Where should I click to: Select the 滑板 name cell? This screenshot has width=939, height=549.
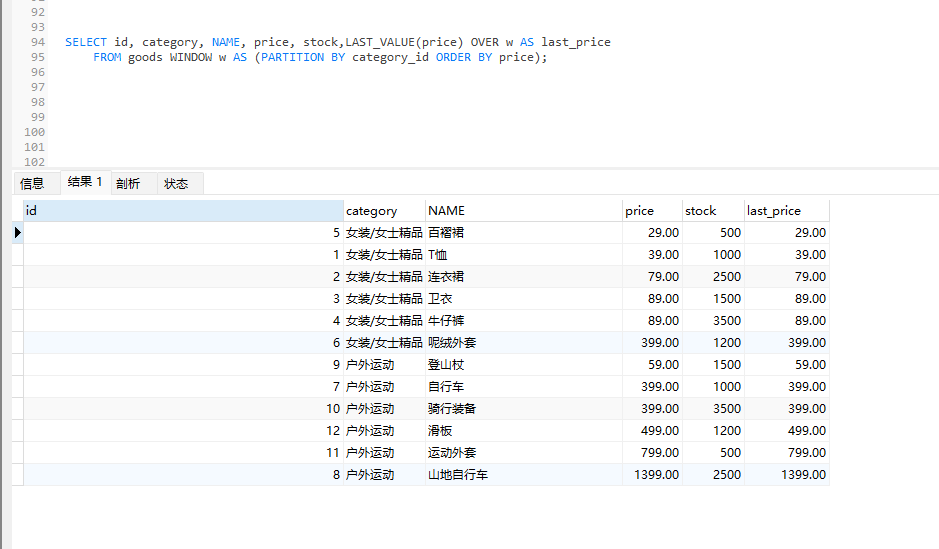pyautogui.click(x=524, y=430)
